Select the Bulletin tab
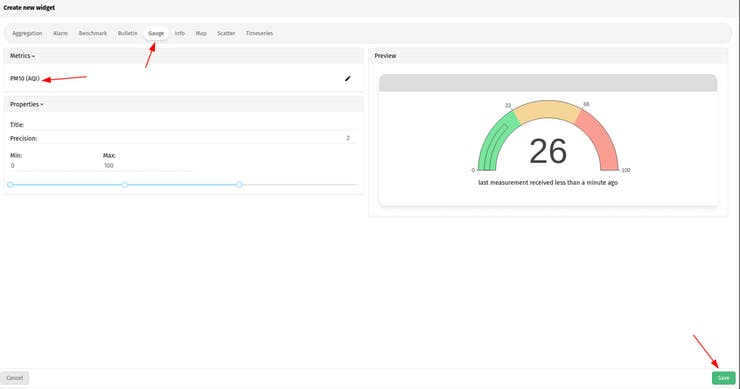740x389 pixels. [x=127, y=34]
